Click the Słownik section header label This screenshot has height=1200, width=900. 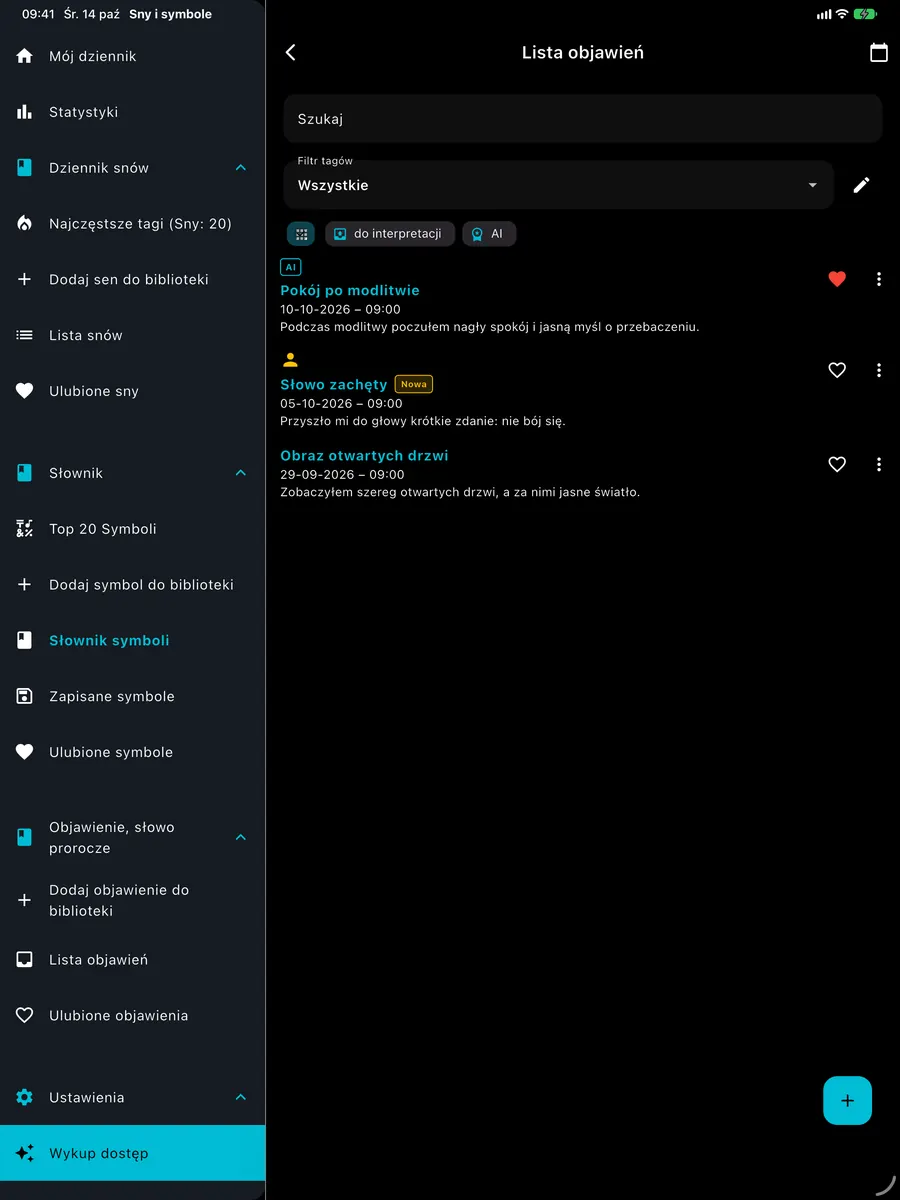[76, 473]
